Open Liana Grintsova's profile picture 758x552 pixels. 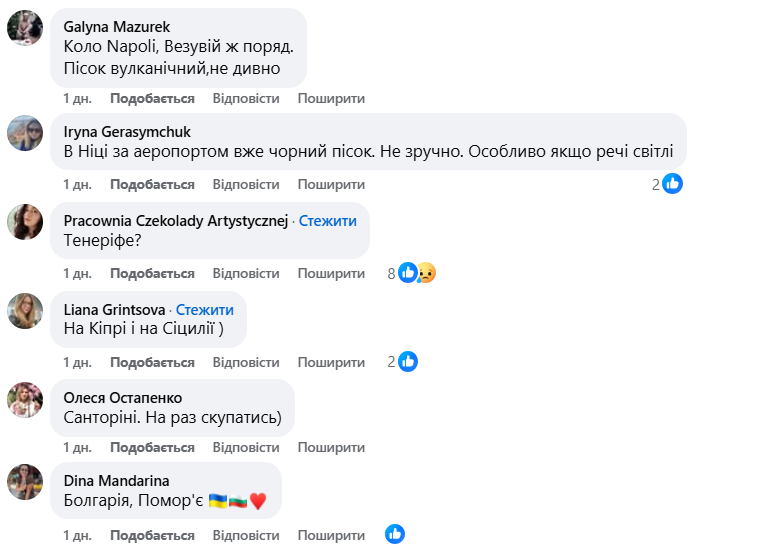point(25,311)
